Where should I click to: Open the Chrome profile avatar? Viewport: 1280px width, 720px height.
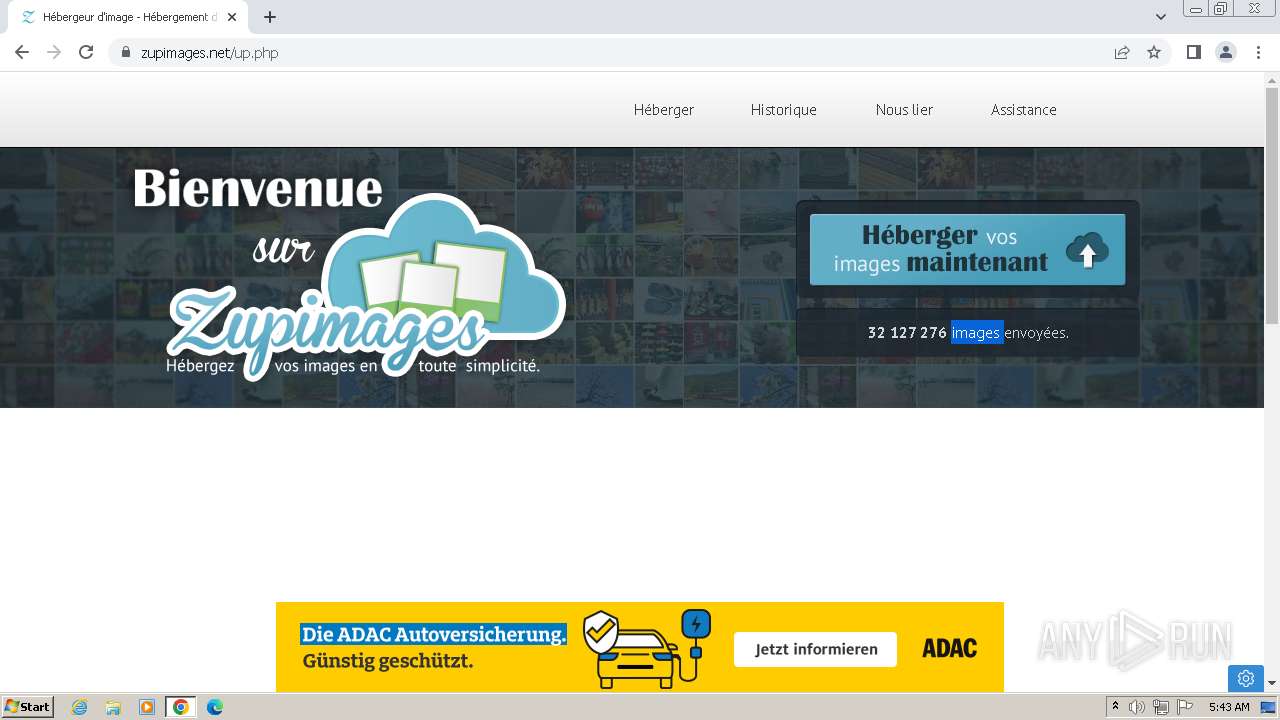pos(1226,53)
